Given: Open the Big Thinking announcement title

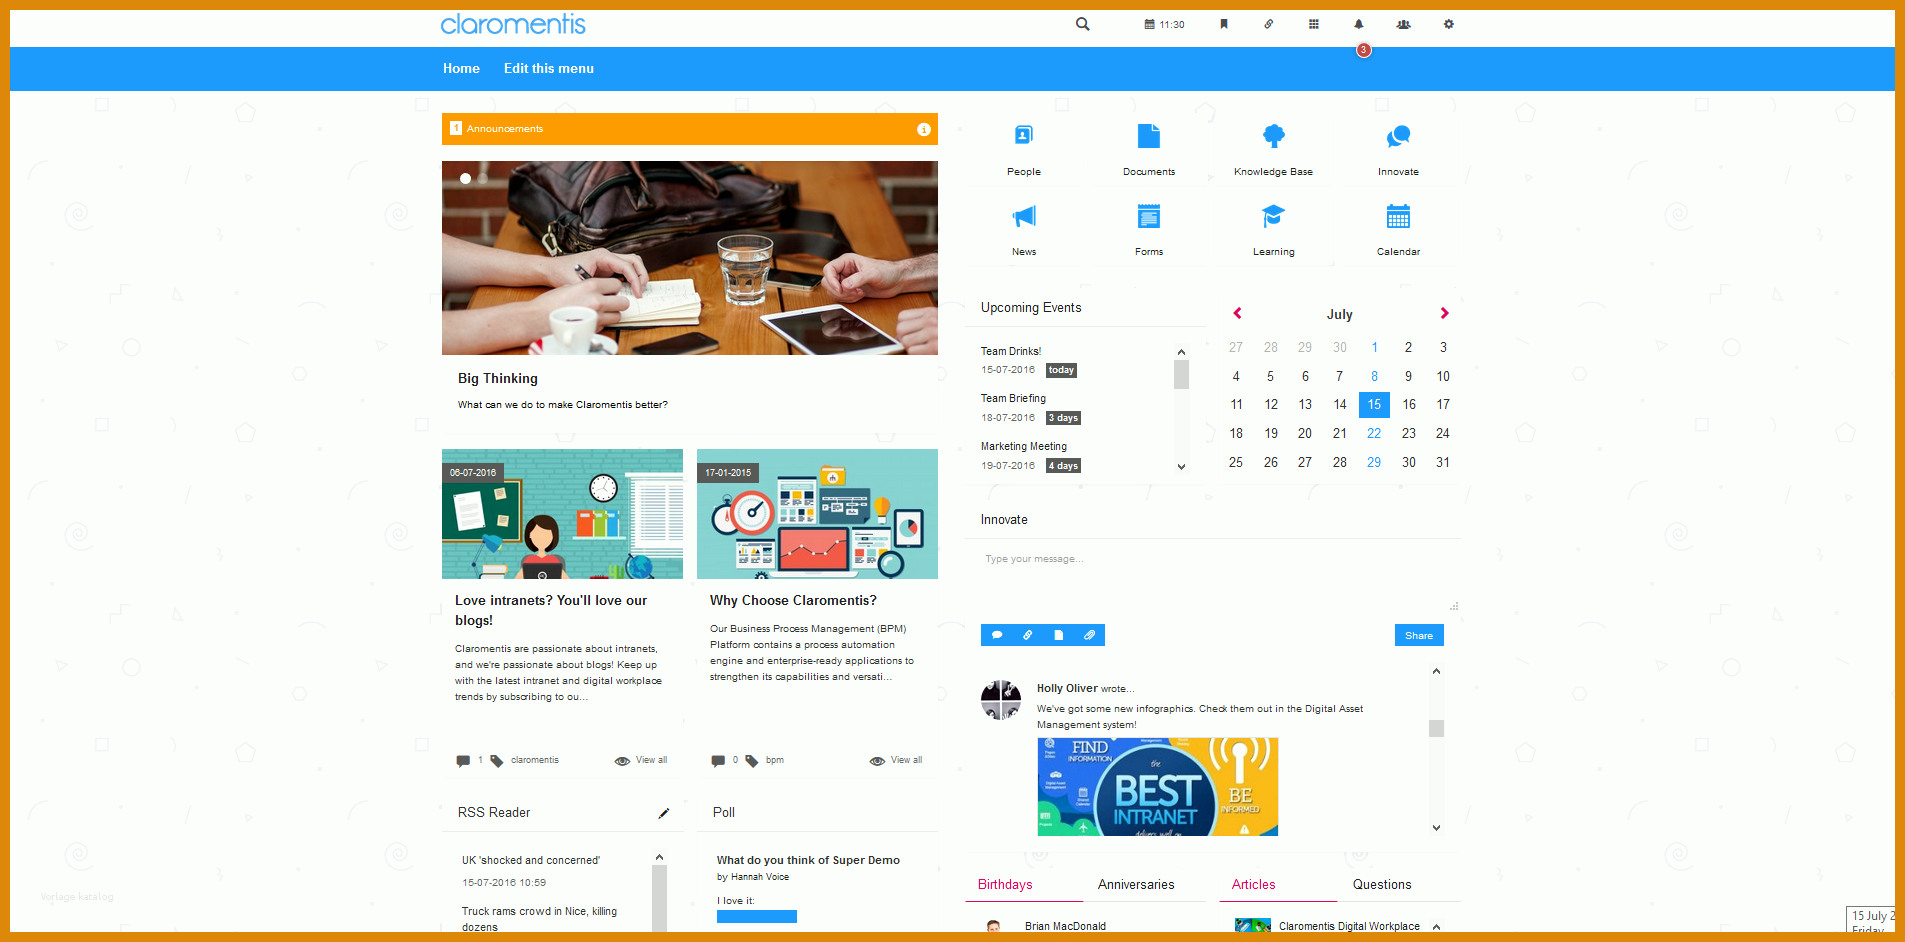Looking at the screenshot, I should (x=498, y=379).
